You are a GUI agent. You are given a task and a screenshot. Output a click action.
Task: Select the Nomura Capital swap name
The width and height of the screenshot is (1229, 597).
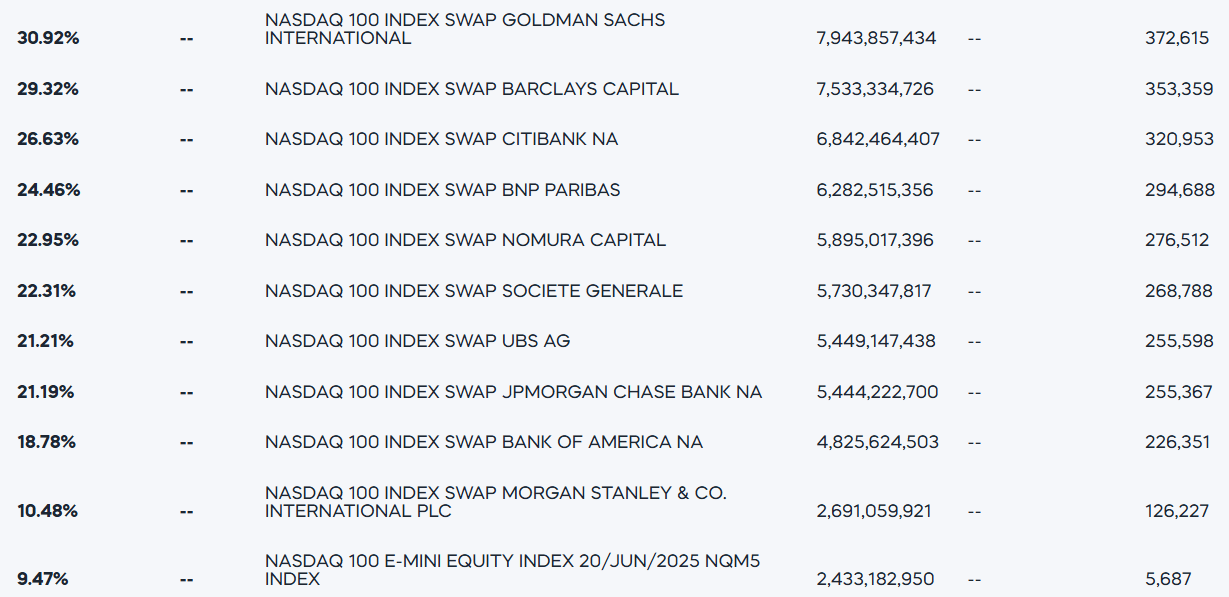click(x=465, y=240)
